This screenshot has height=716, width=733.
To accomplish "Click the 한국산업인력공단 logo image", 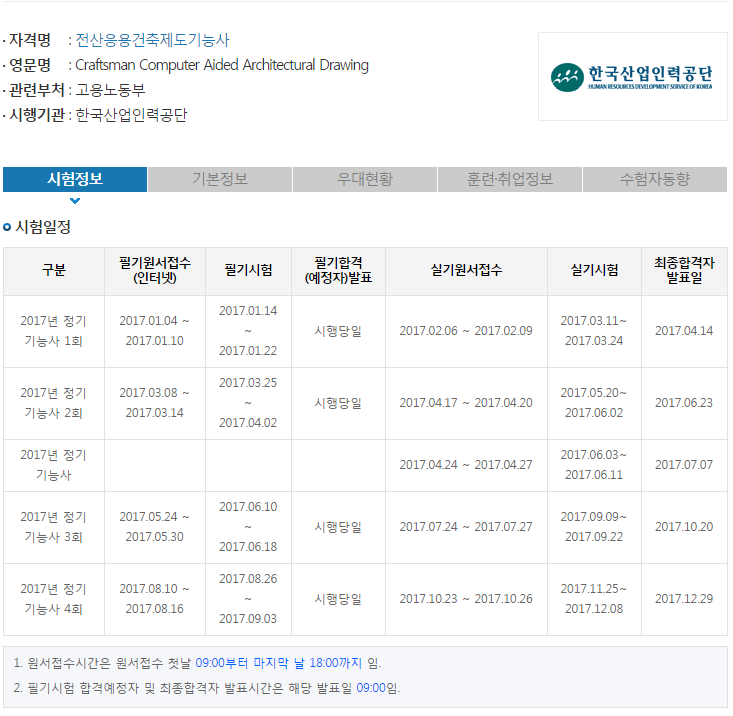I will click(632, 77).
